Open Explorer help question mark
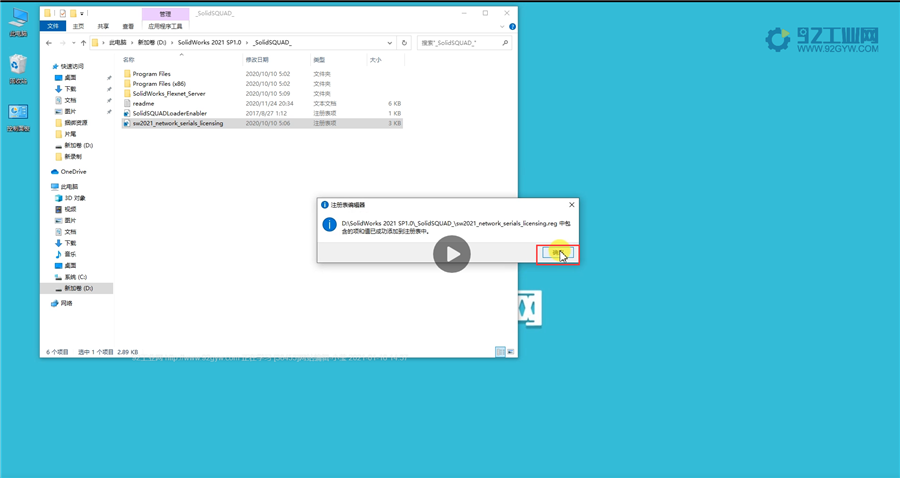The height and width of the screenshot is (478, 900). point(513,26)
